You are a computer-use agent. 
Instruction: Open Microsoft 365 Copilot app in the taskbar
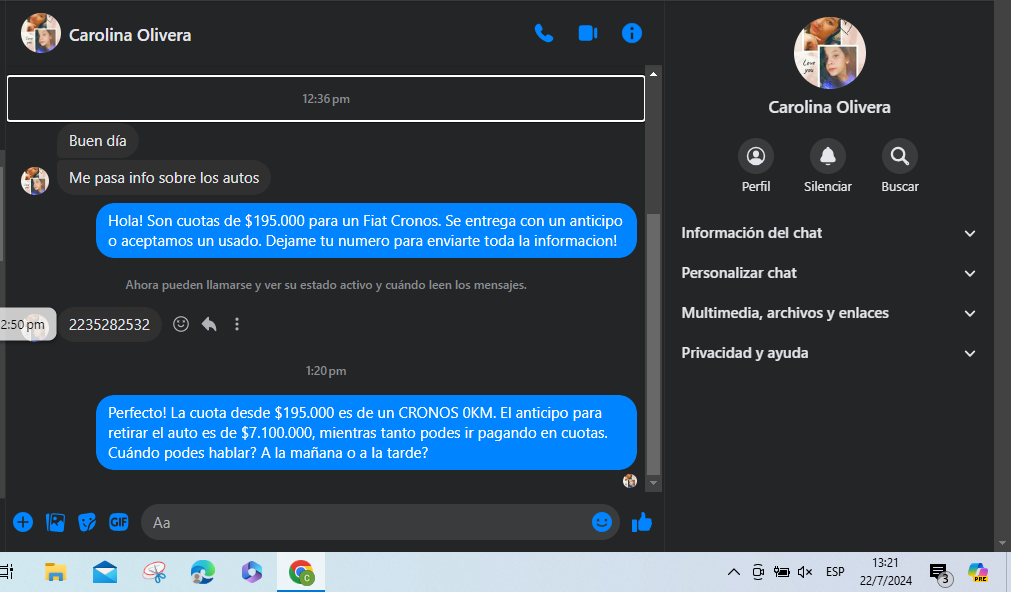pos(251,572)
